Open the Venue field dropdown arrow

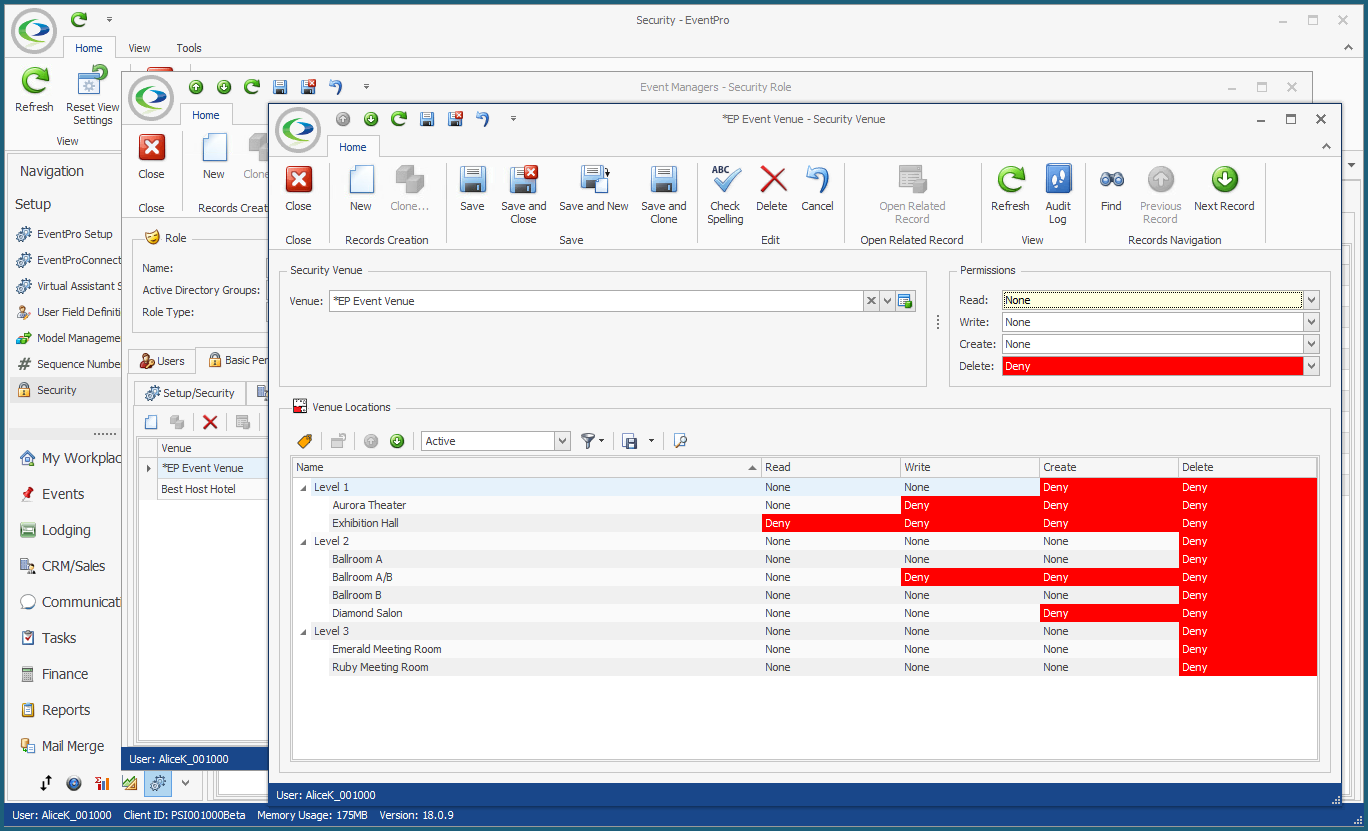[x=887, y=301]
